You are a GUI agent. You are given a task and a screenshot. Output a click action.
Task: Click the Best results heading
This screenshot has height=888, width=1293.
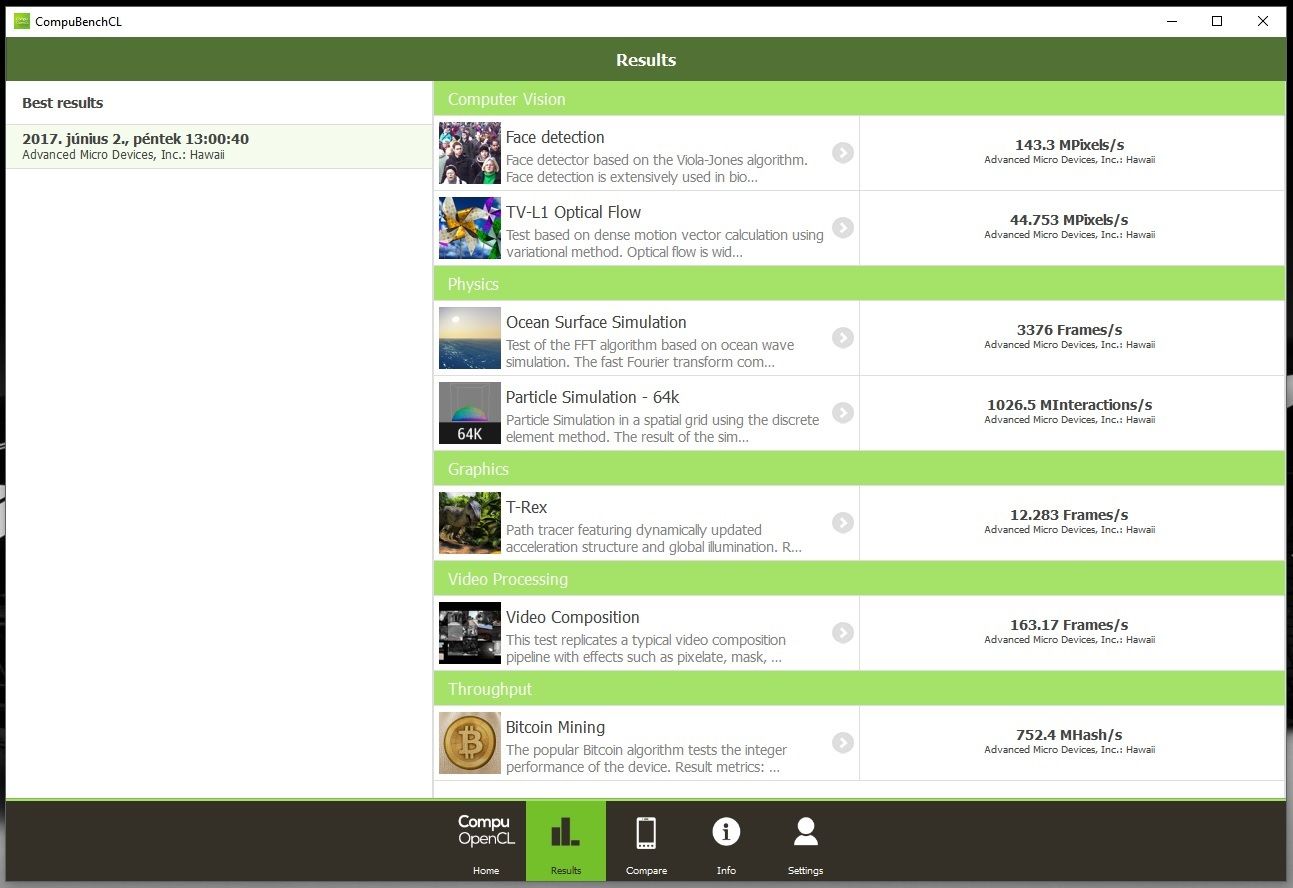click(63, 103)
